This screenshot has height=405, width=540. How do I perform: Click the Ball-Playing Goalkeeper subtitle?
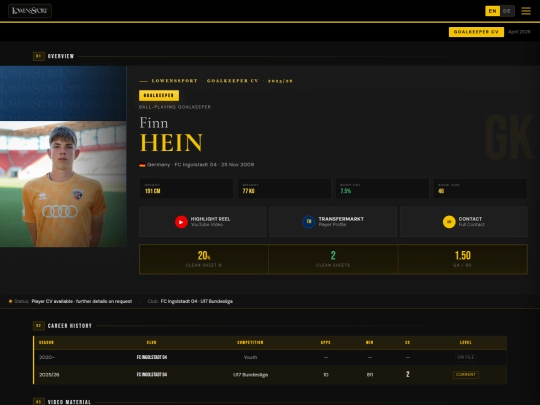[175, 107]
